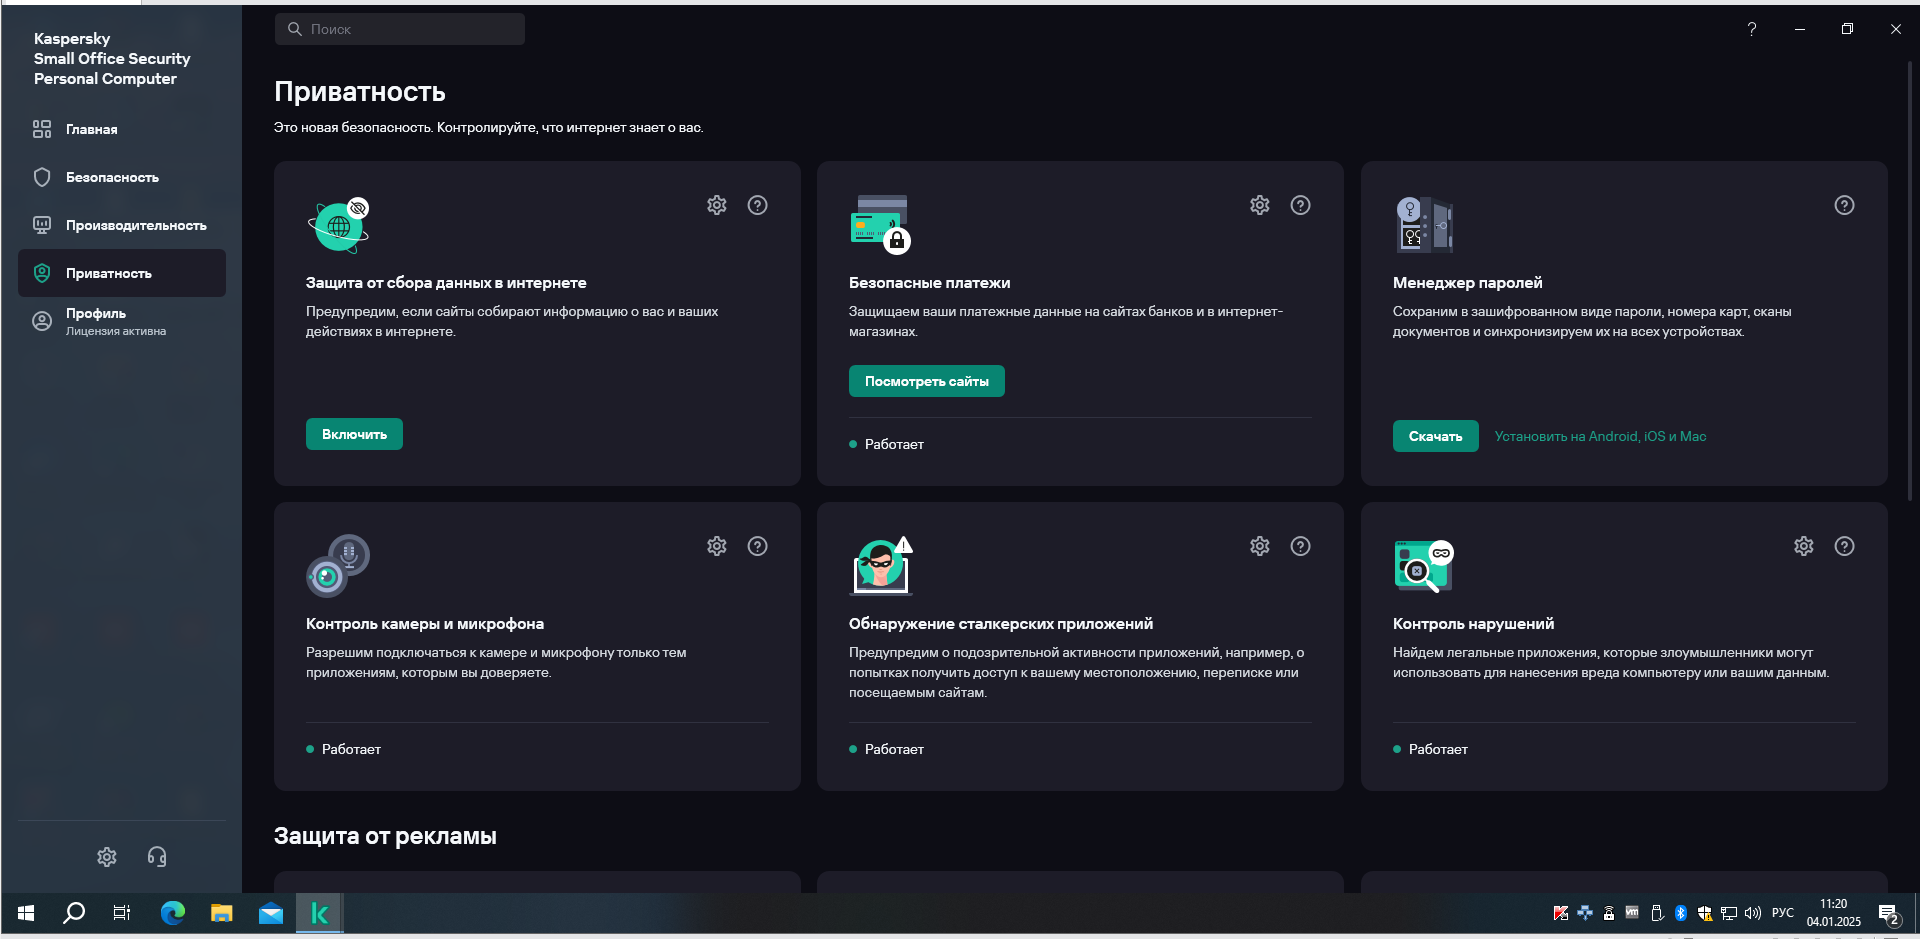Open settings for Обнаружение сталкерских приложений
The height and width of the screenshot is (939, 1920).
[1260, 546]
